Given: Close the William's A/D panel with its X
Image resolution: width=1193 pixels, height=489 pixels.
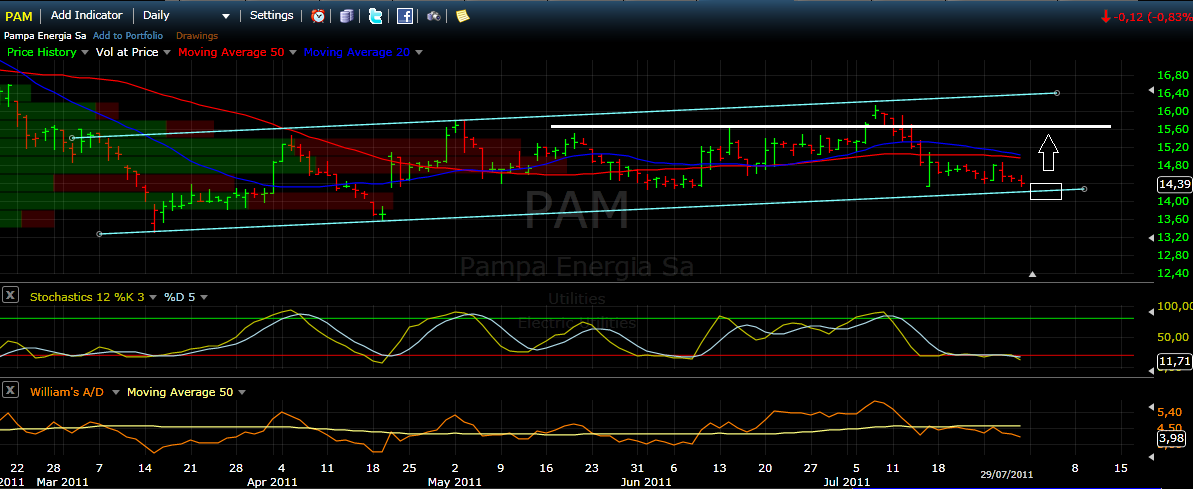Looking at the screenshot, I should tap(10, 390).
